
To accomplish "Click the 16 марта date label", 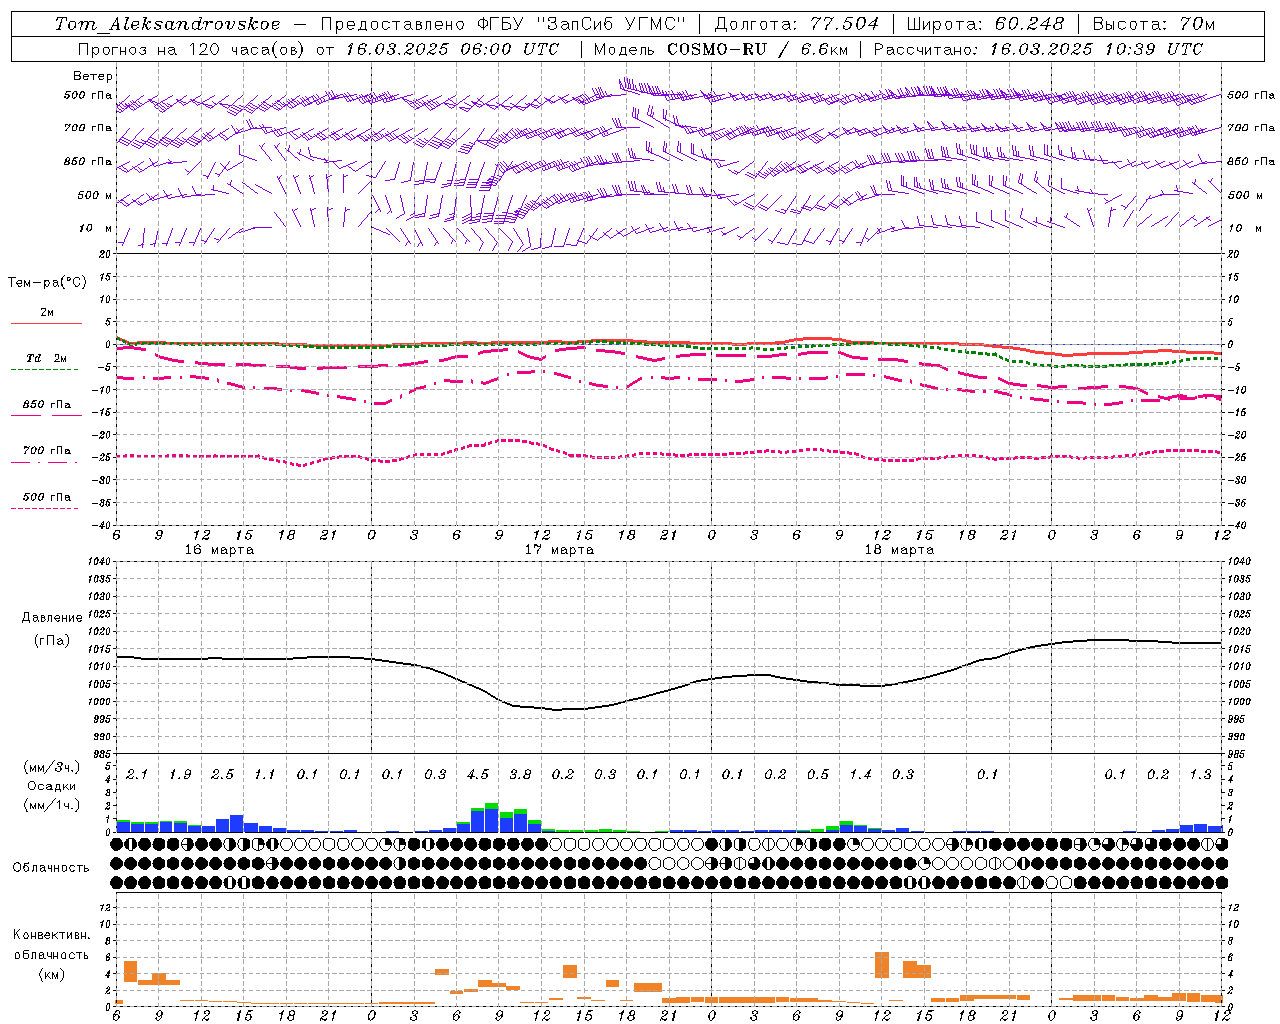I will [x=219, y=550].
